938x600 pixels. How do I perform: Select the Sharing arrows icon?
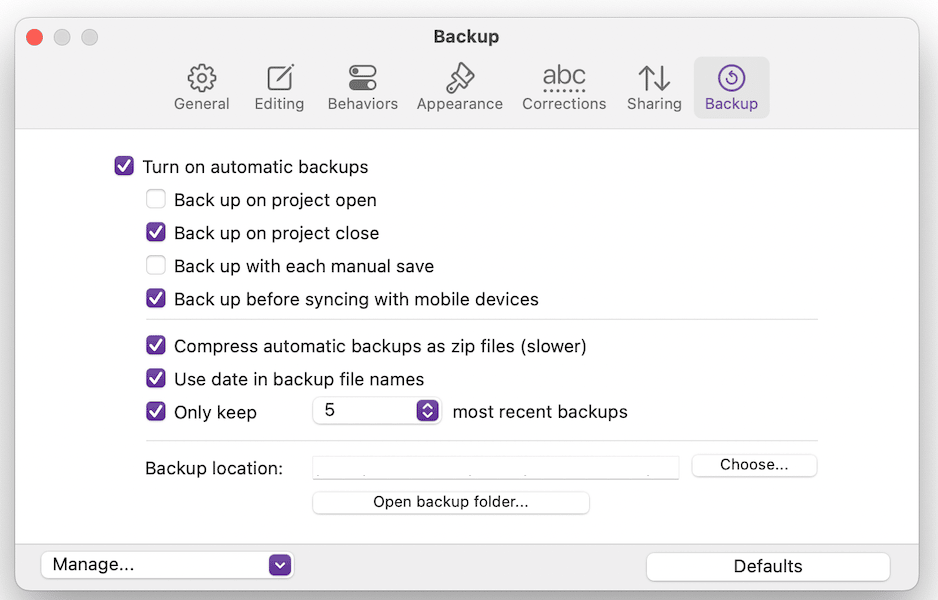coord(654,78)
